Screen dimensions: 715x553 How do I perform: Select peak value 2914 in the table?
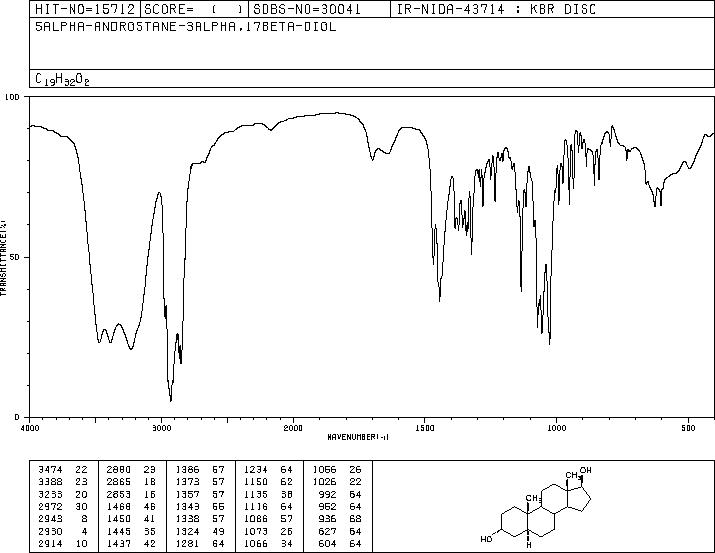click(50, 543)
